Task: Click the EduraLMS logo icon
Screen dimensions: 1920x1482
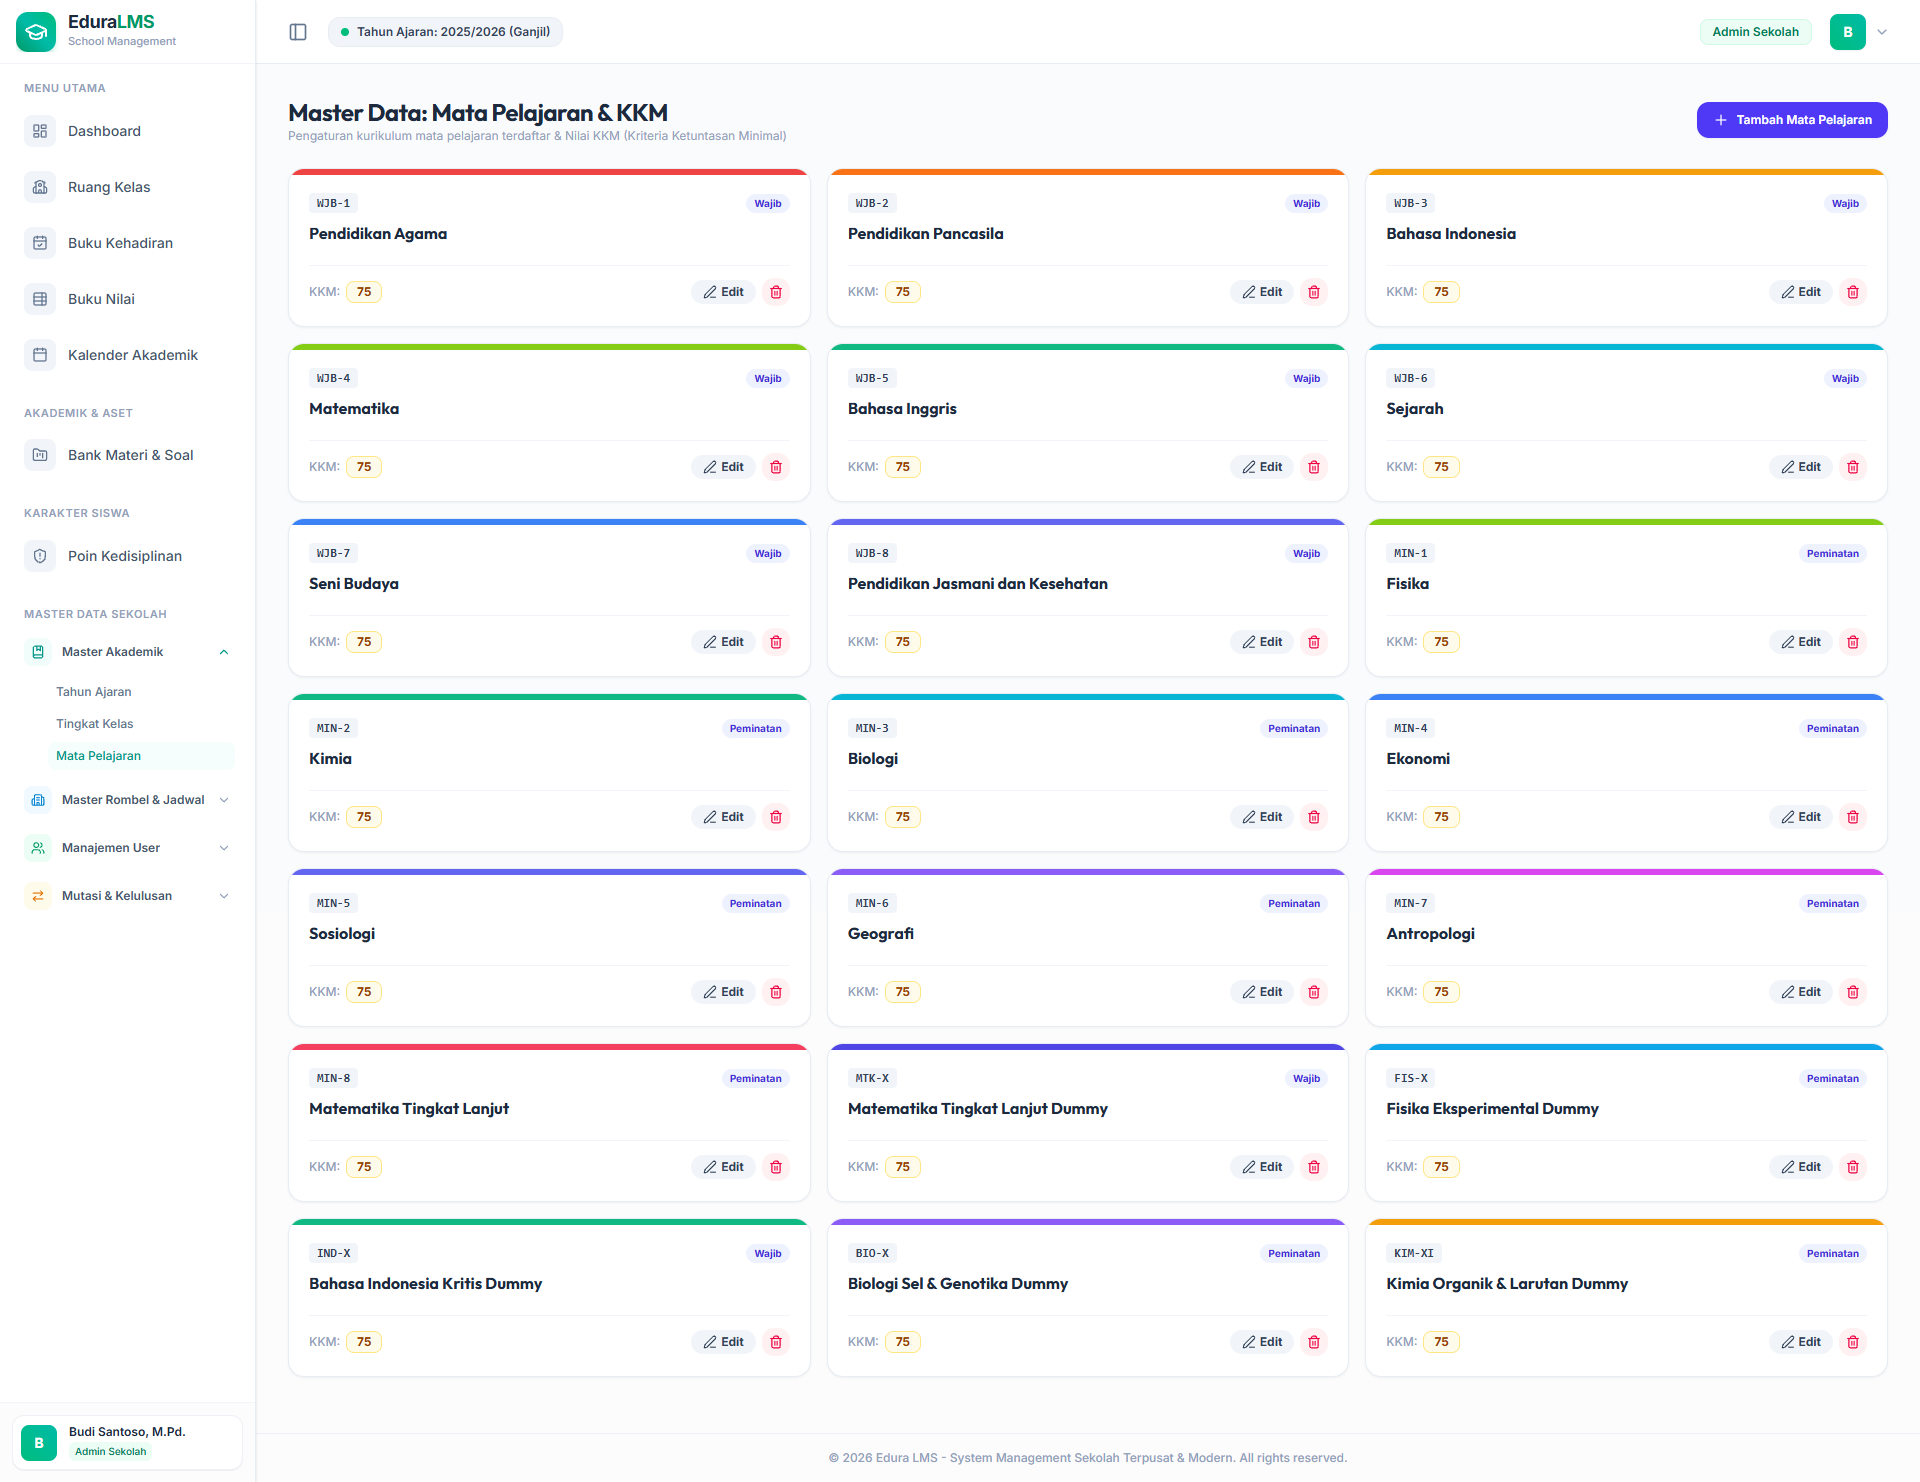Action: click(36, 32)
